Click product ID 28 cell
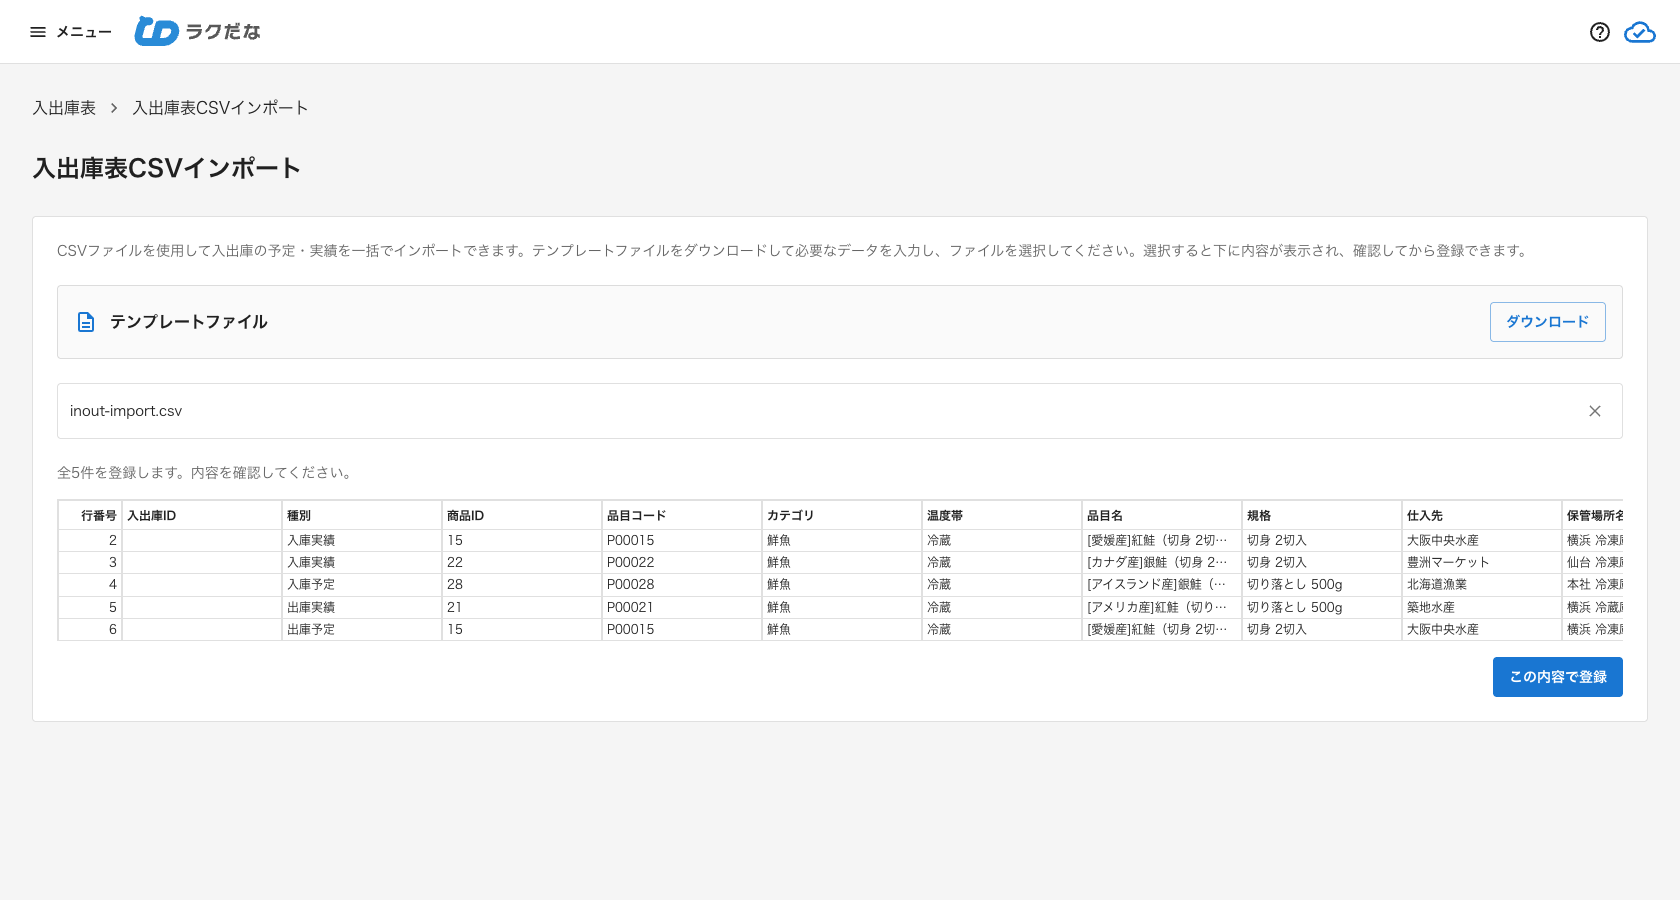Viewport: 1680px width, 900px height. (x=522, y=585)
